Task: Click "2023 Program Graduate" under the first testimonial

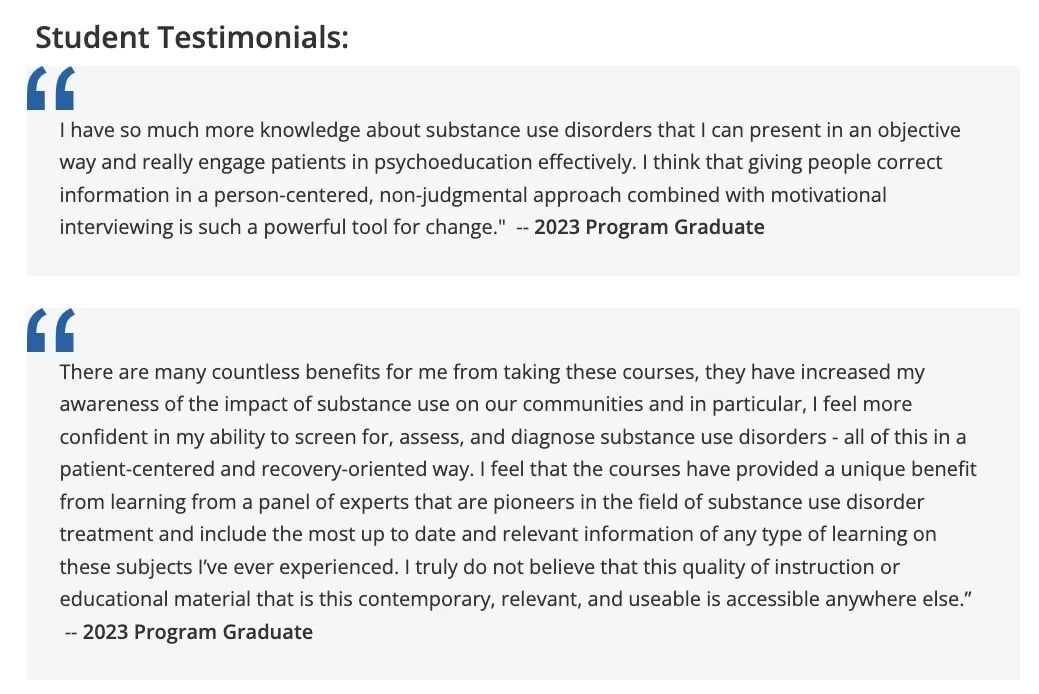Action: pos(649,227)
